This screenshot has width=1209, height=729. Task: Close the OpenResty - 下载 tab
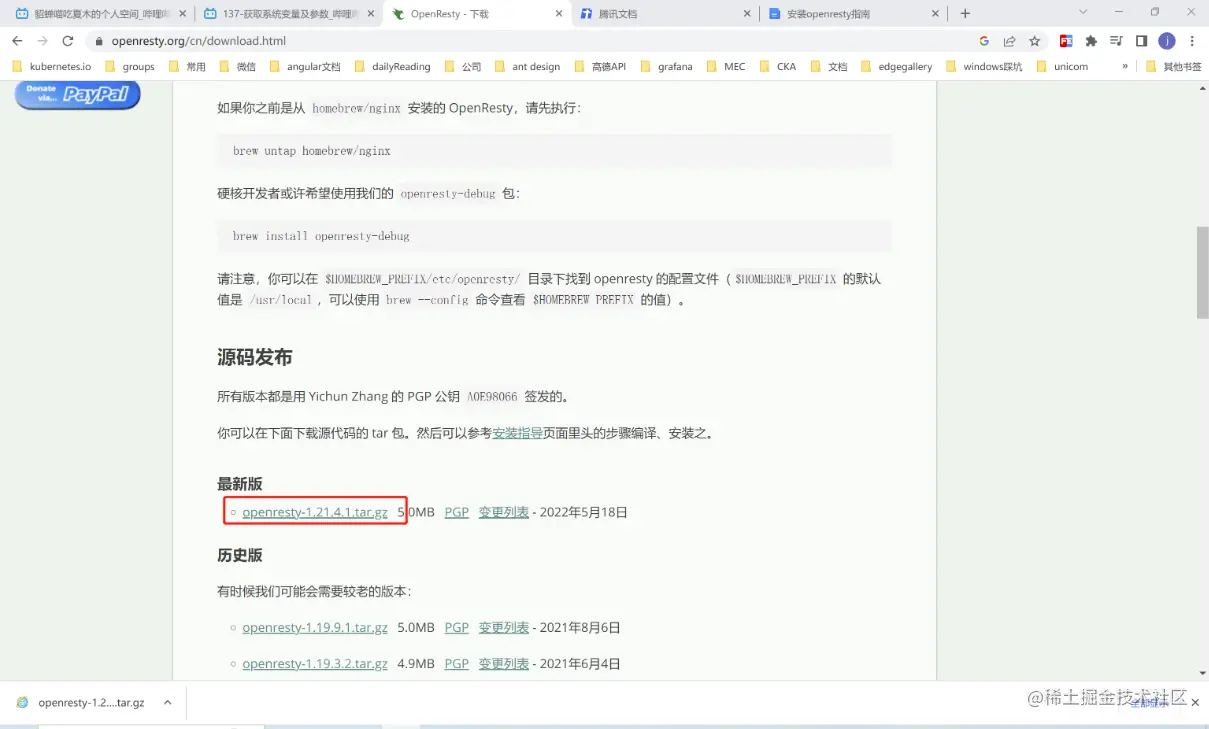559,14
